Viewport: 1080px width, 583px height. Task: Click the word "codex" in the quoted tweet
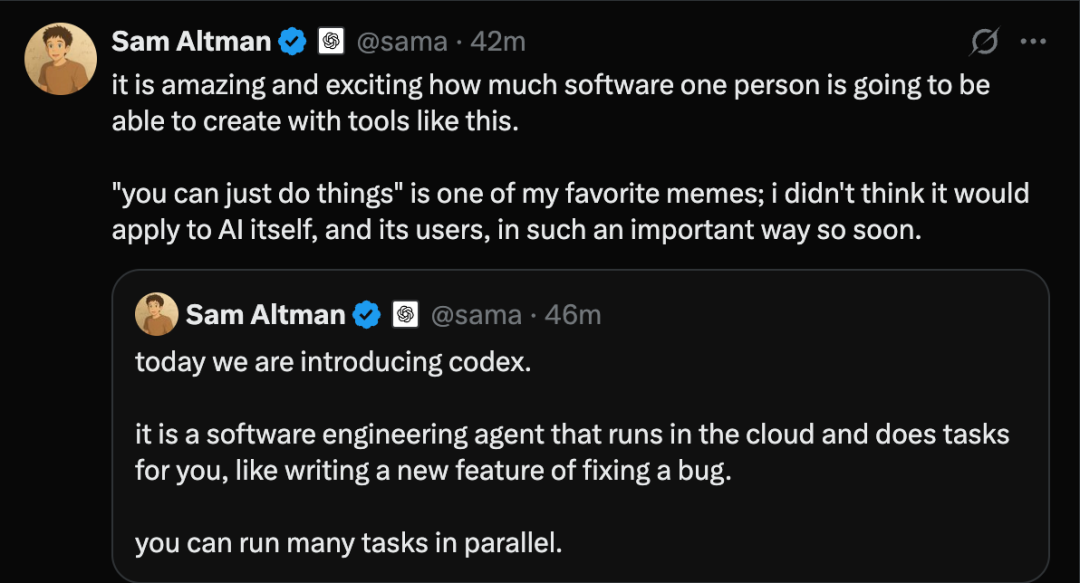493,362
